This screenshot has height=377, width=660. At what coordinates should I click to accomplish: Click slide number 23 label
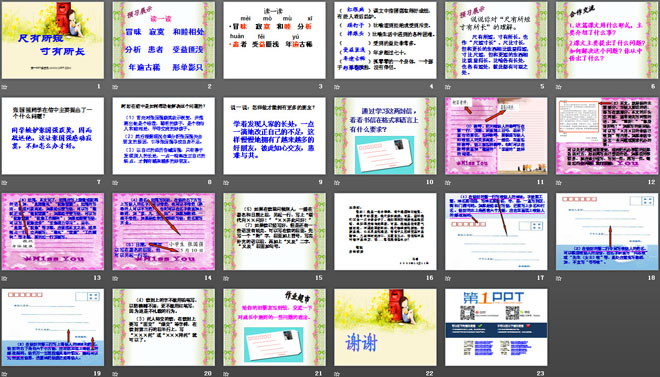[x=540, y=373]
